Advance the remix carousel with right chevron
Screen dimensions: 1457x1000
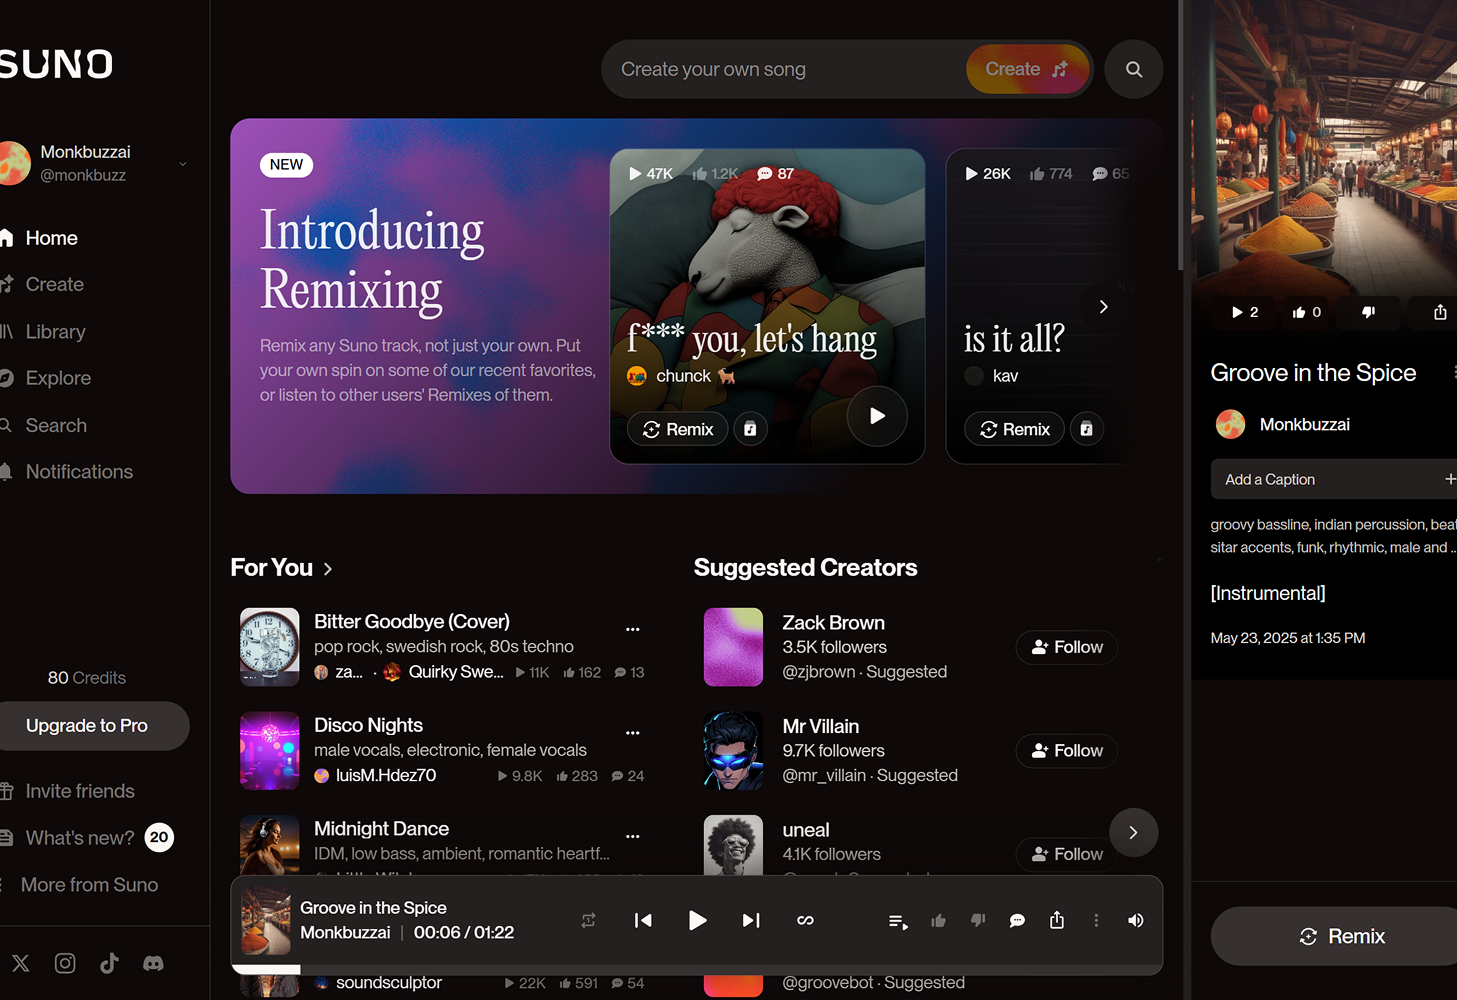[x=1104, y=307]
